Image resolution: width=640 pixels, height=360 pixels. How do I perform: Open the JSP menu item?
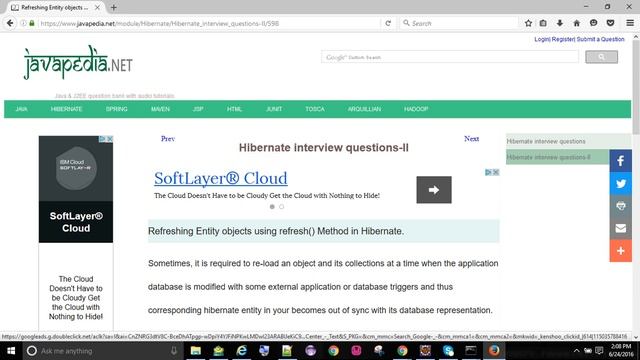[x=198, y=109]
